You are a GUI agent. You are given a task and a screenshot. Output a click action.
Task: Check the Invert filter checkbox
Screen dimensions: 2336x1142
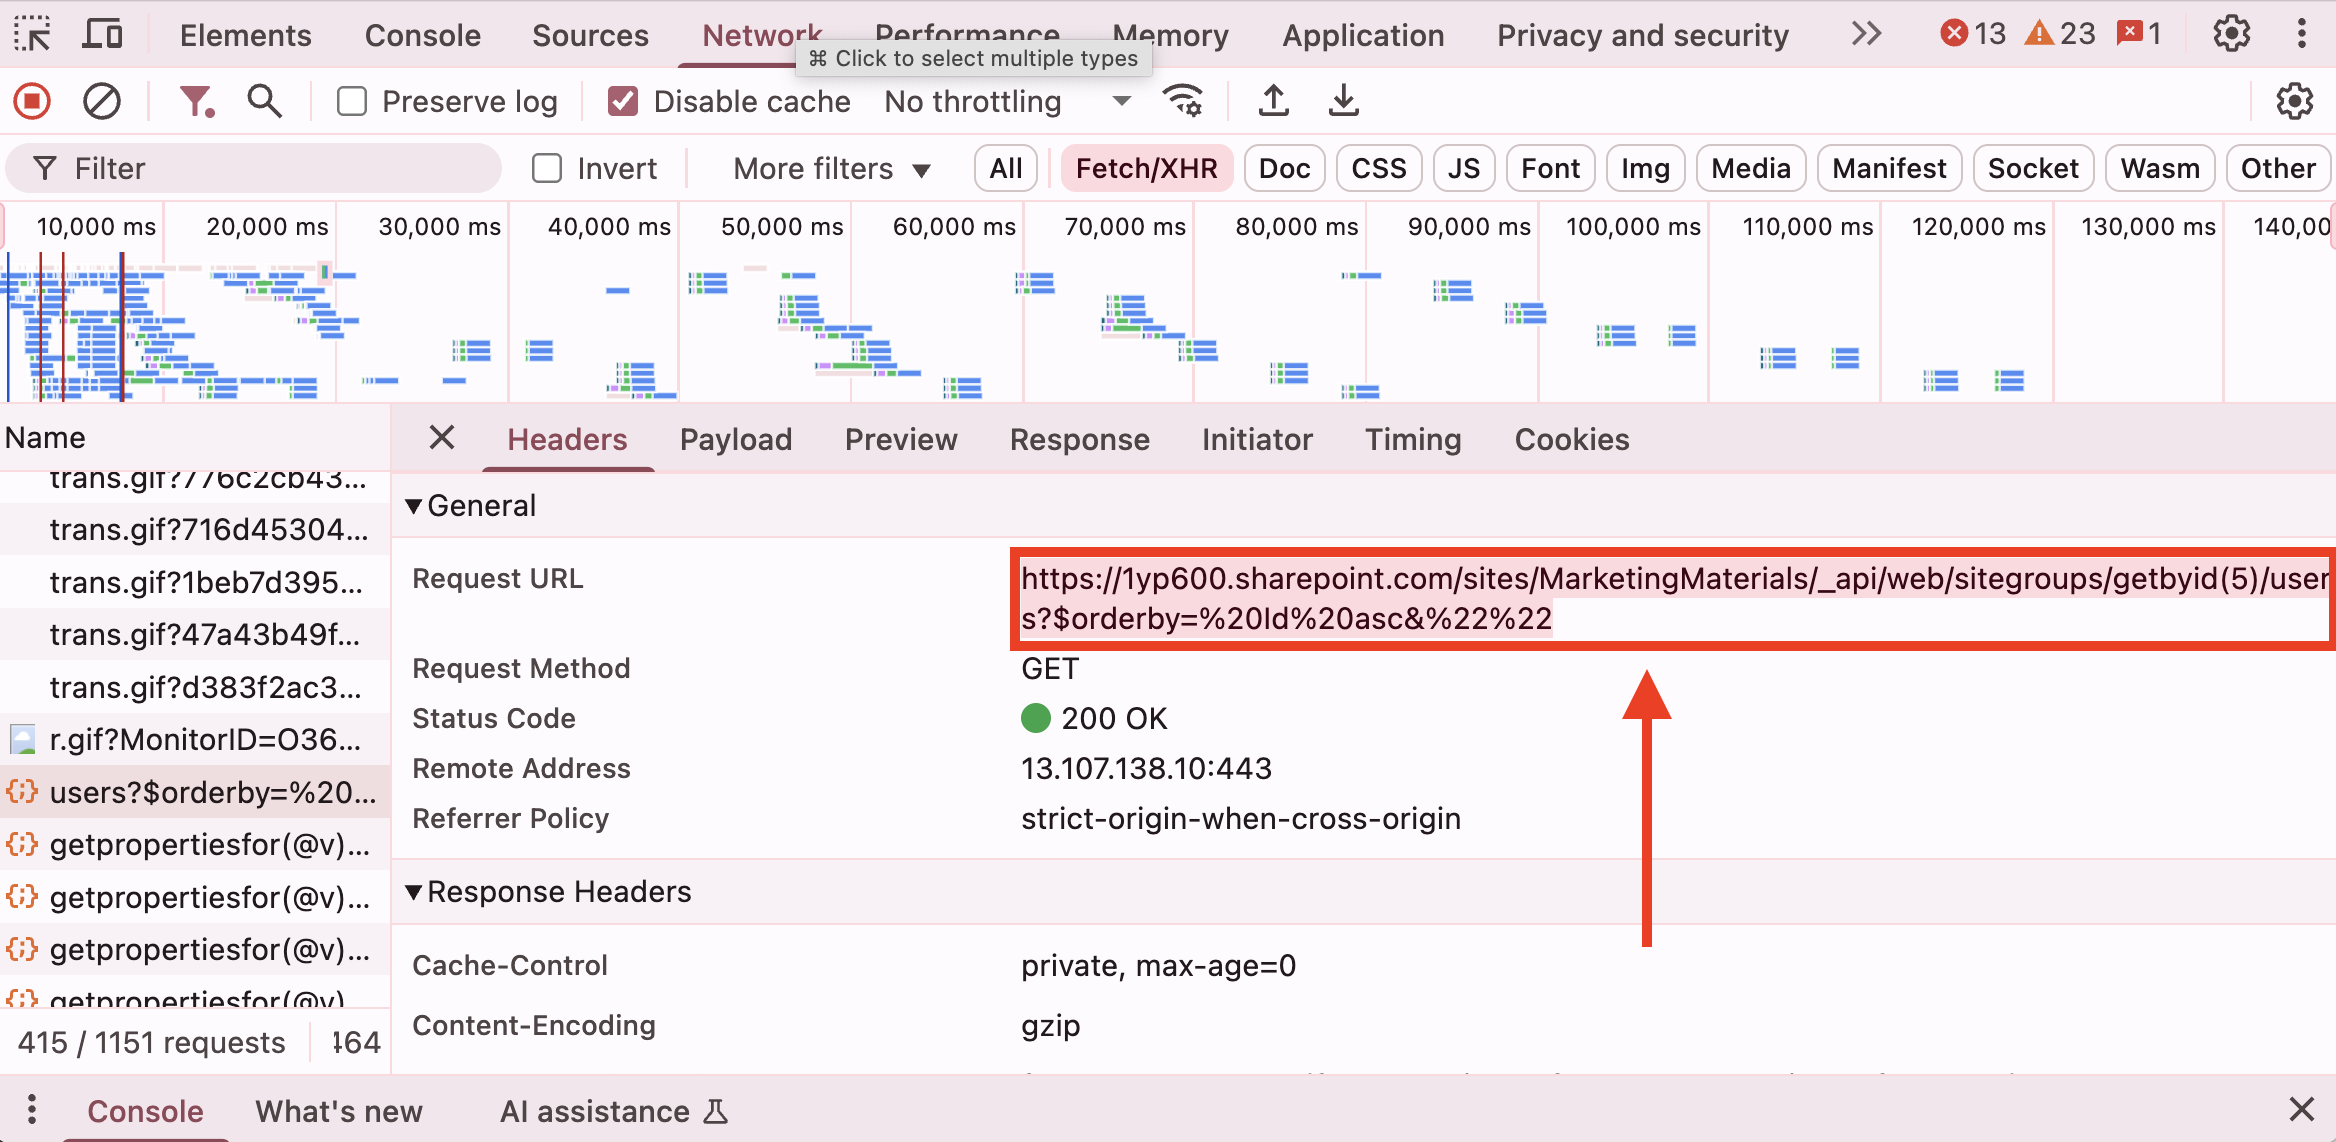(547, 168)
